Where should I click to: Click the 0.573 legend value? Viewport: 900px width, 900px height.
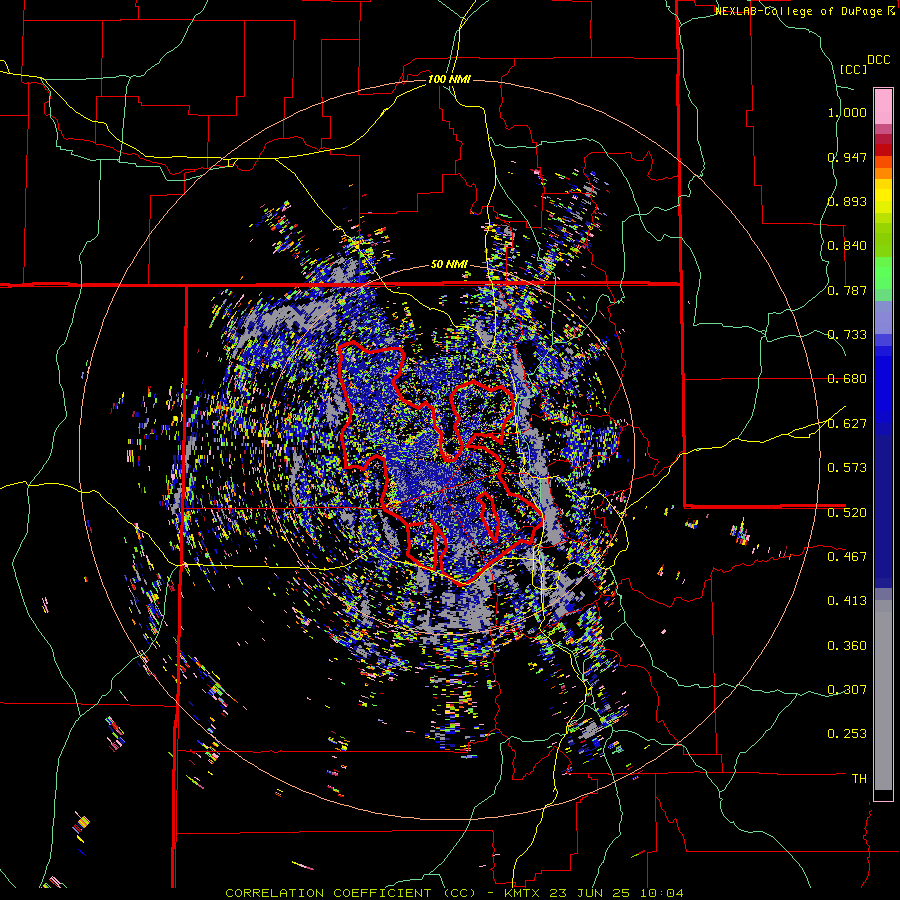(847, 468)
